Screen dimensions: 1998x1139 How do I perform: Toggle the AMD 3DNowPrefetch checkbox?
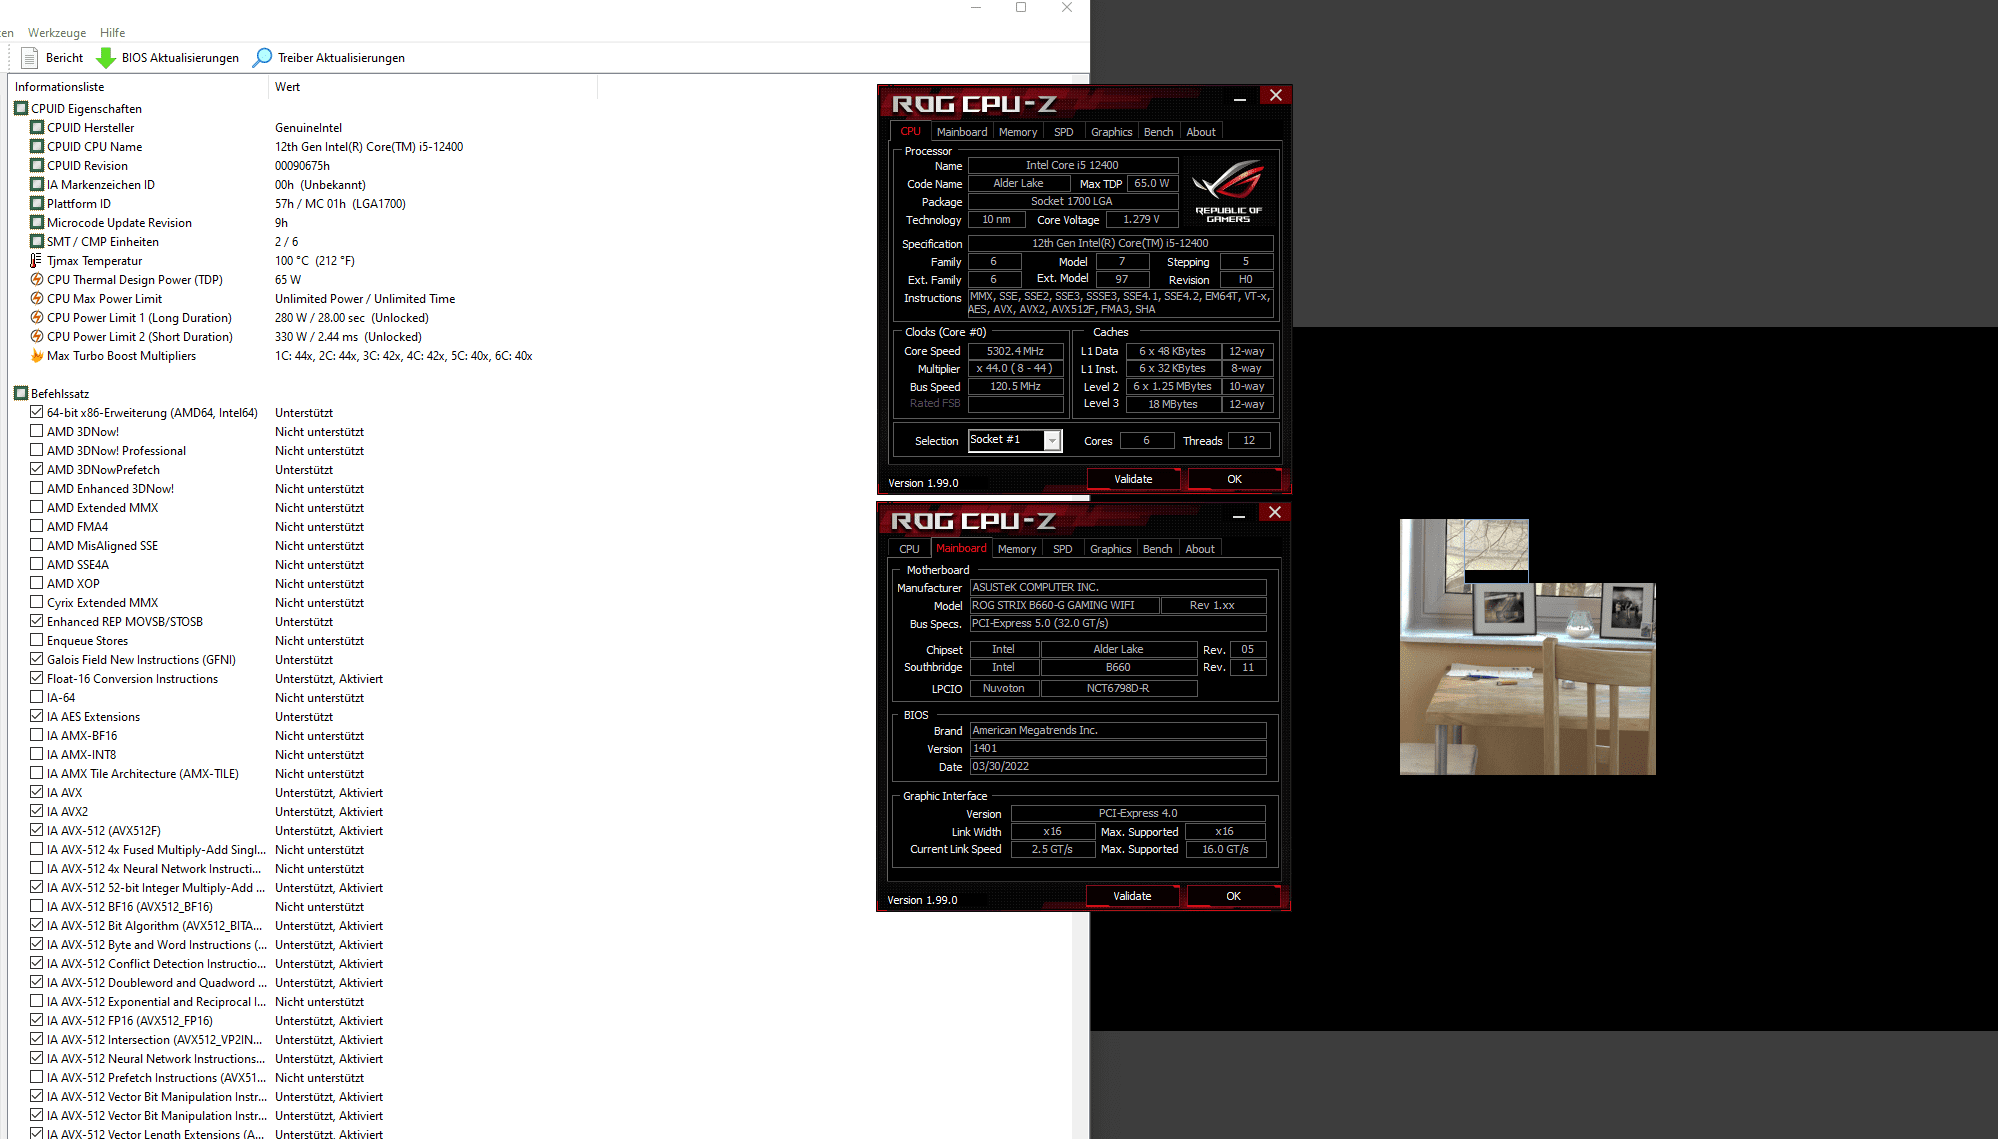tap(37, 469)
